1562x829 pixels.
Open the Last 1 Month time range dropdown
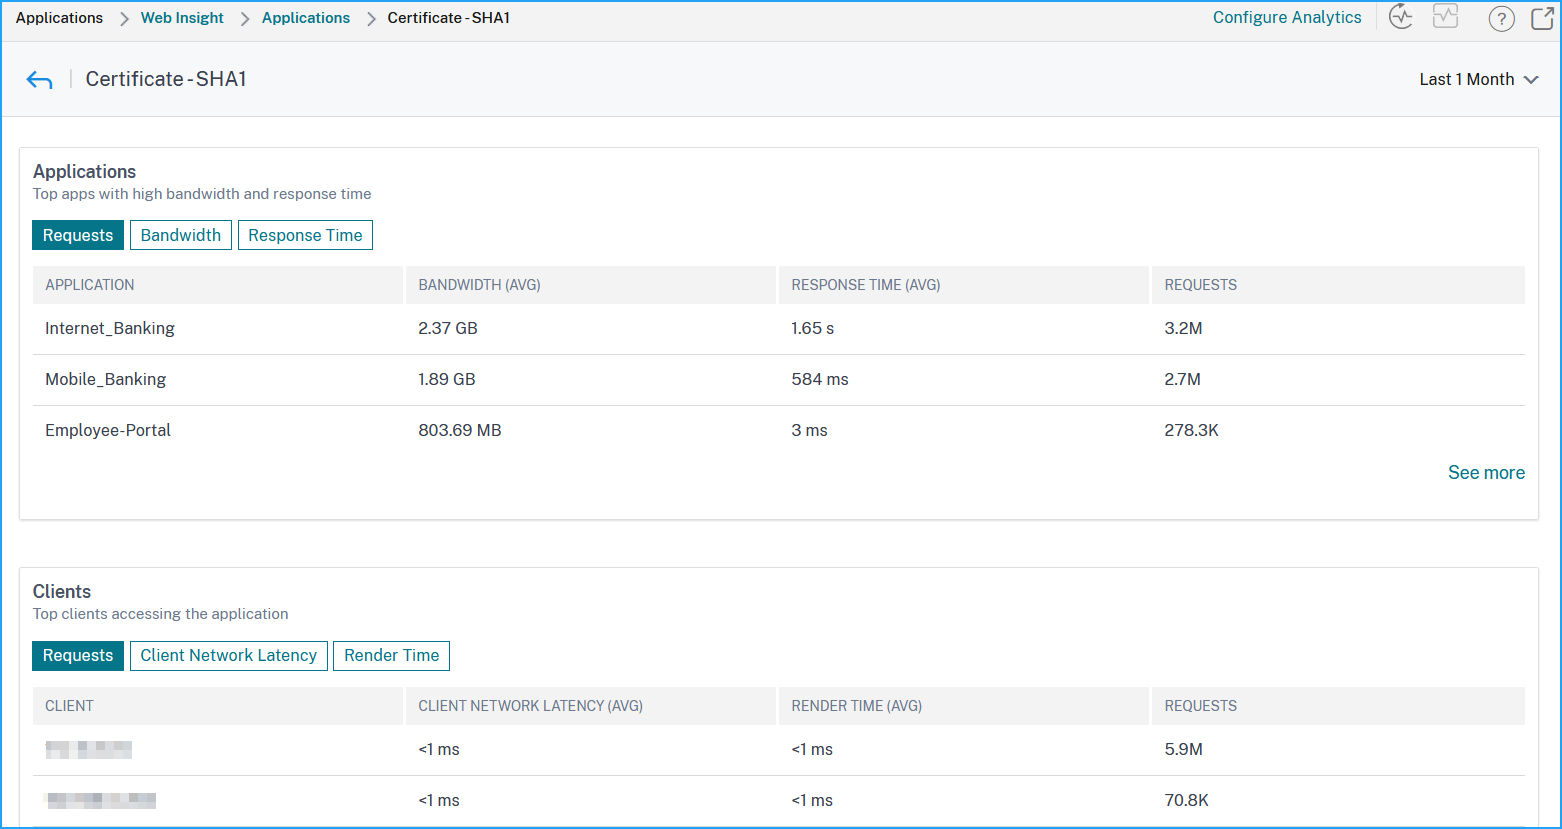tap(1478, 80)
